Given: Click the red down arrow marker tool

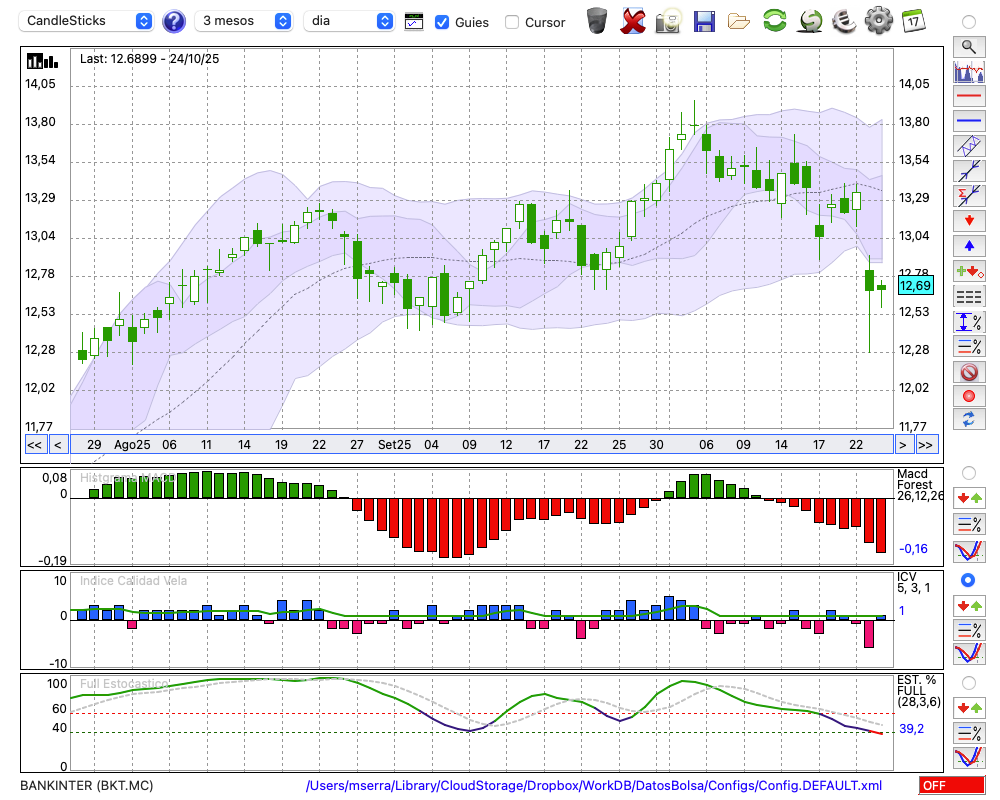Looking at the screenshot, I should click(968, 220).
